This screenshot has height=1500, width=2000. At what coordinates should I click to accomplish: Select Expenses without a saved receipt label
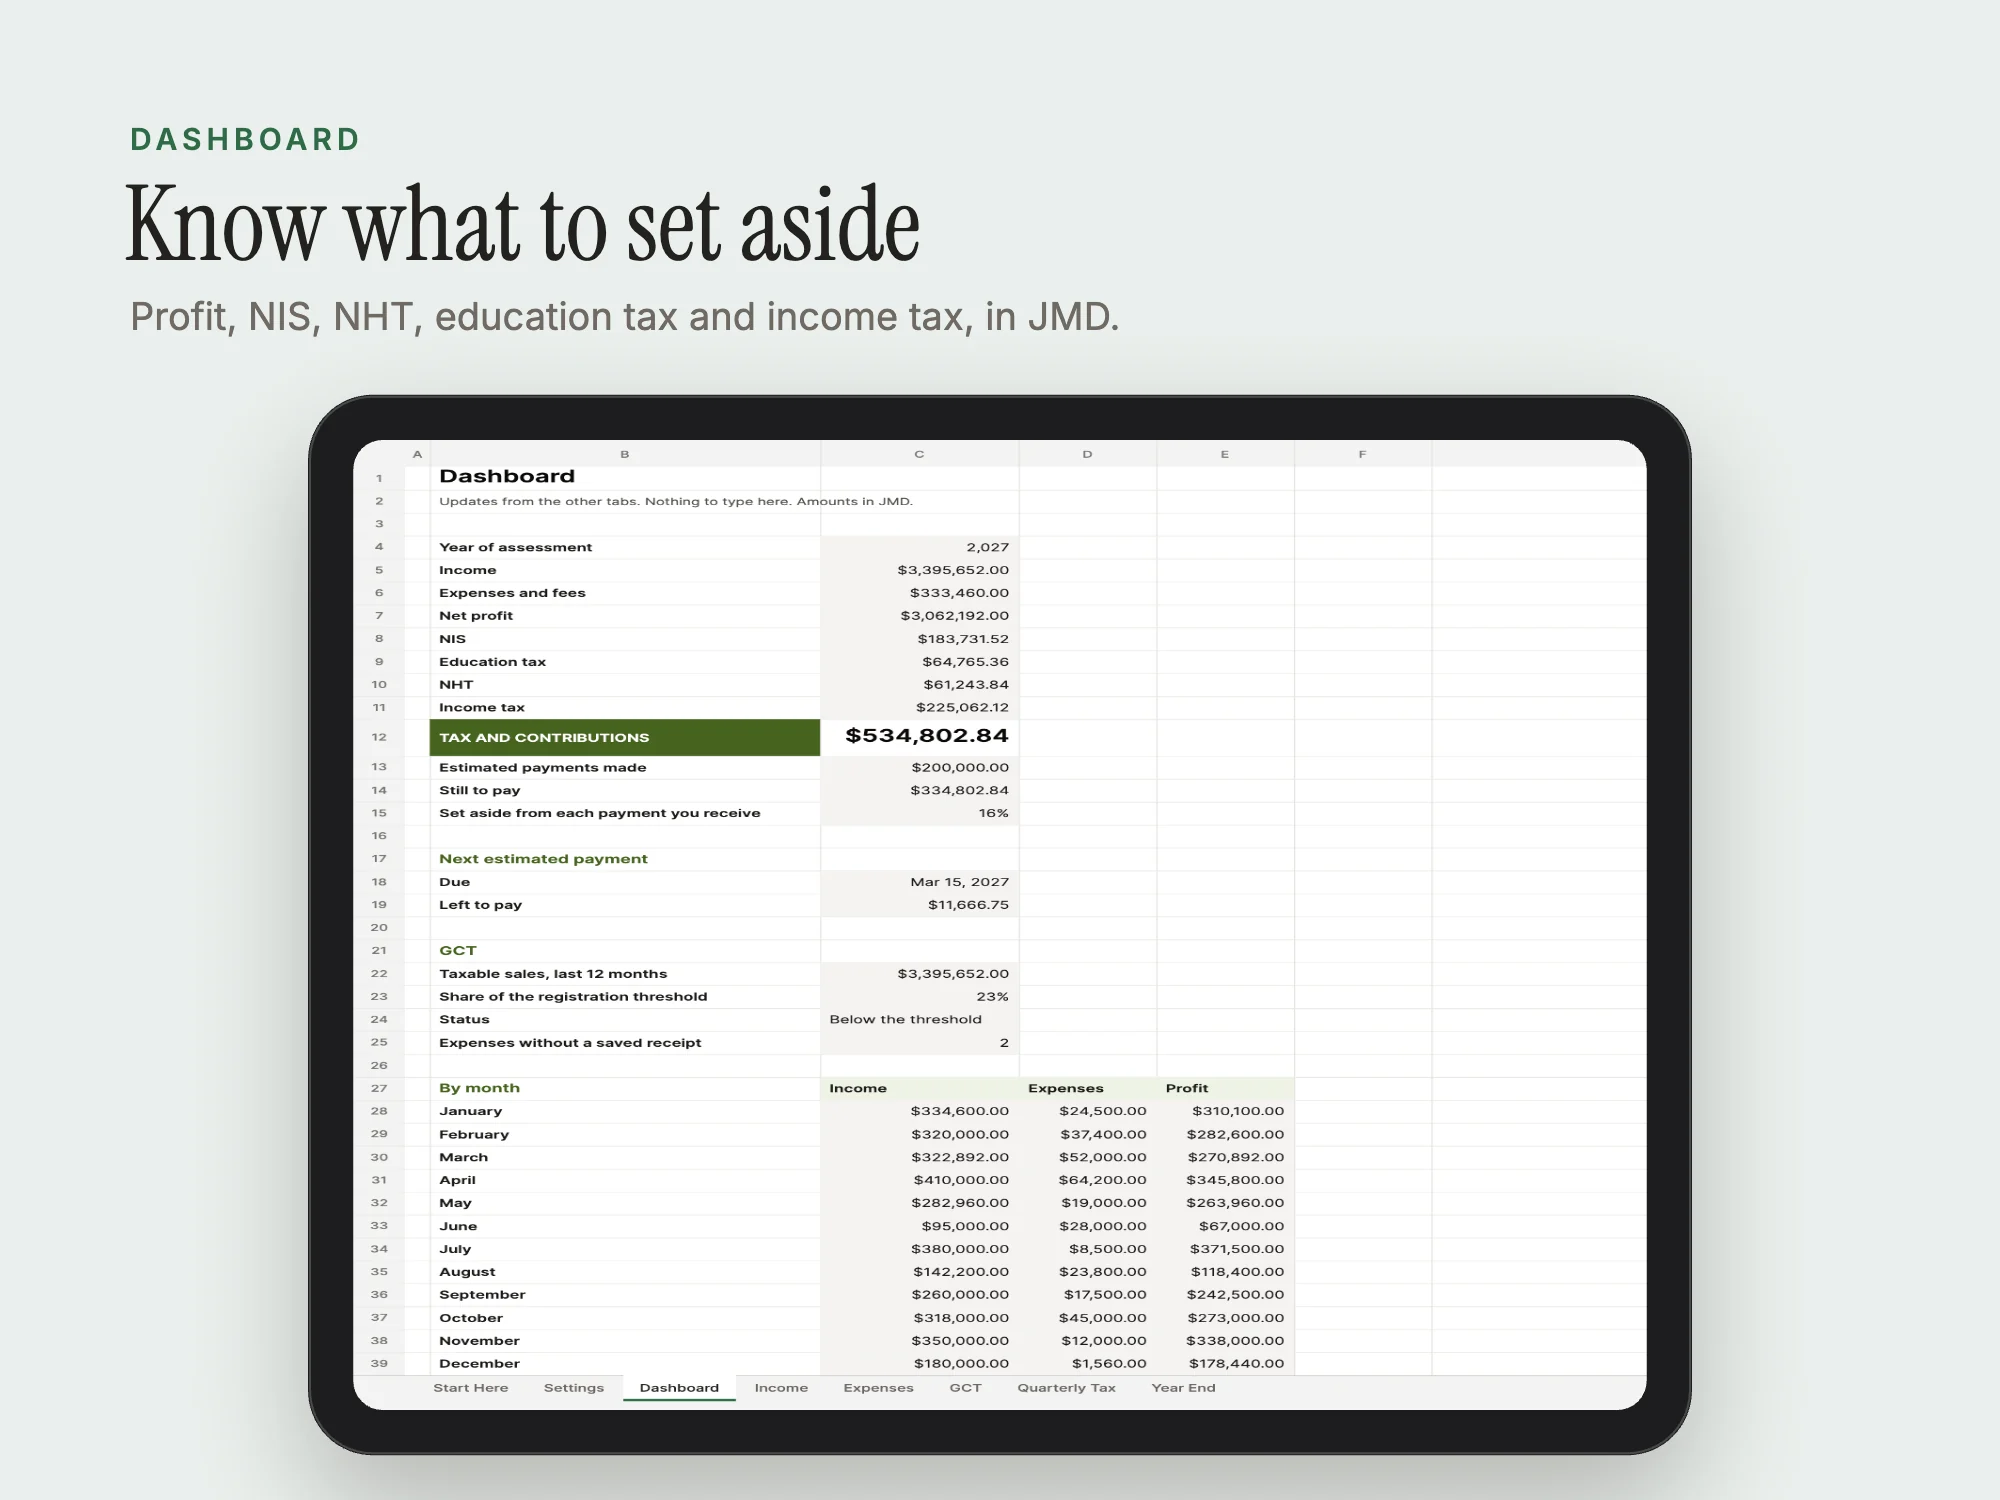click(625, 1042)
